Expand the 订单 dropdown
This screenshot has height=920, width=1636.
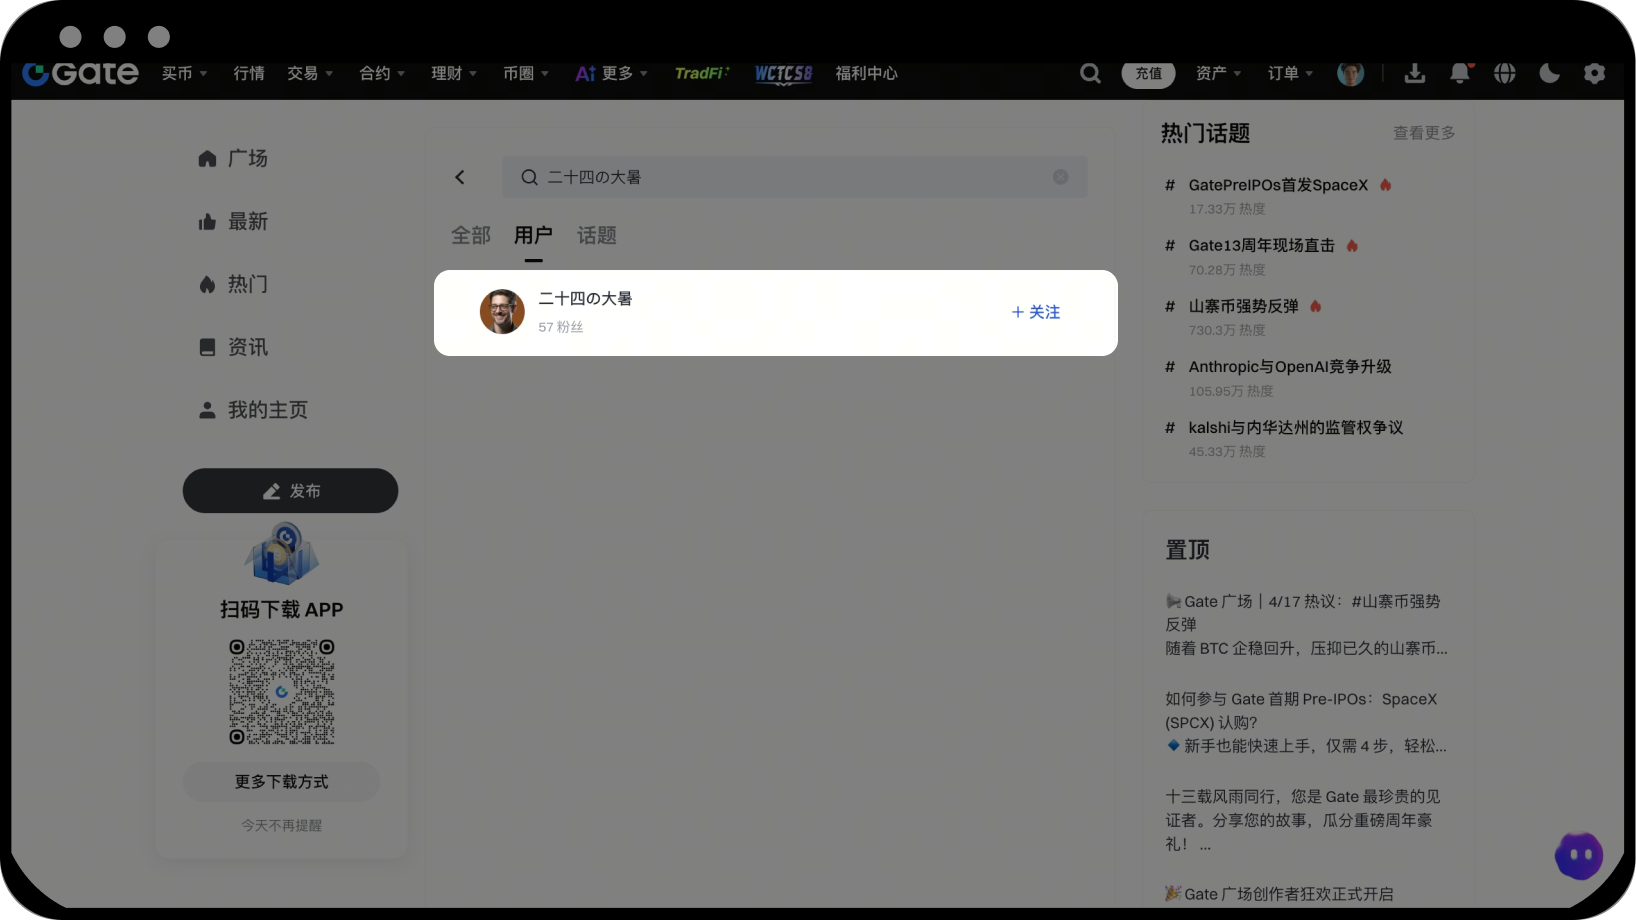coord(1290,73)
